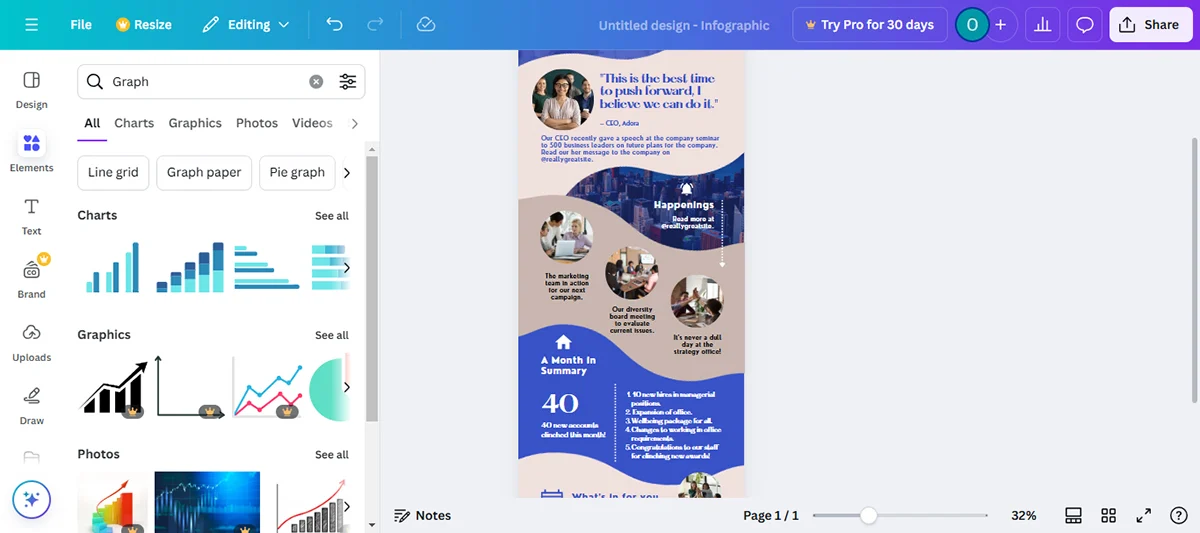This screenshot has width=1200, height=533.
Task: Edit the Untitled design title
Action: (x=684, y=25)
